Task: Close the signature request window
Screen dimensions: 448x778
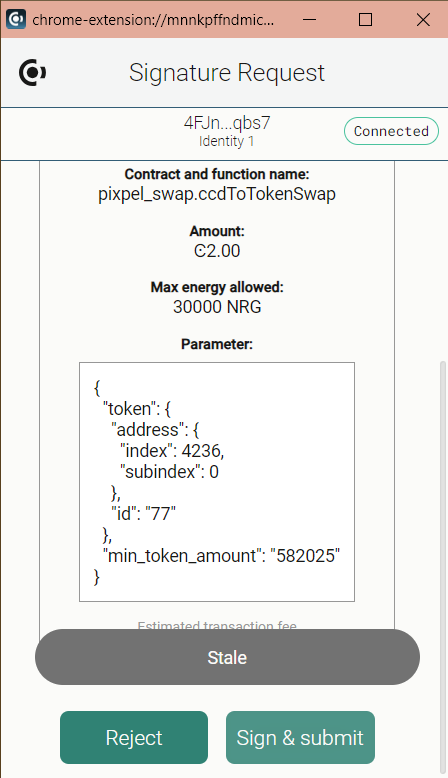Action: [x=423, y=19]
